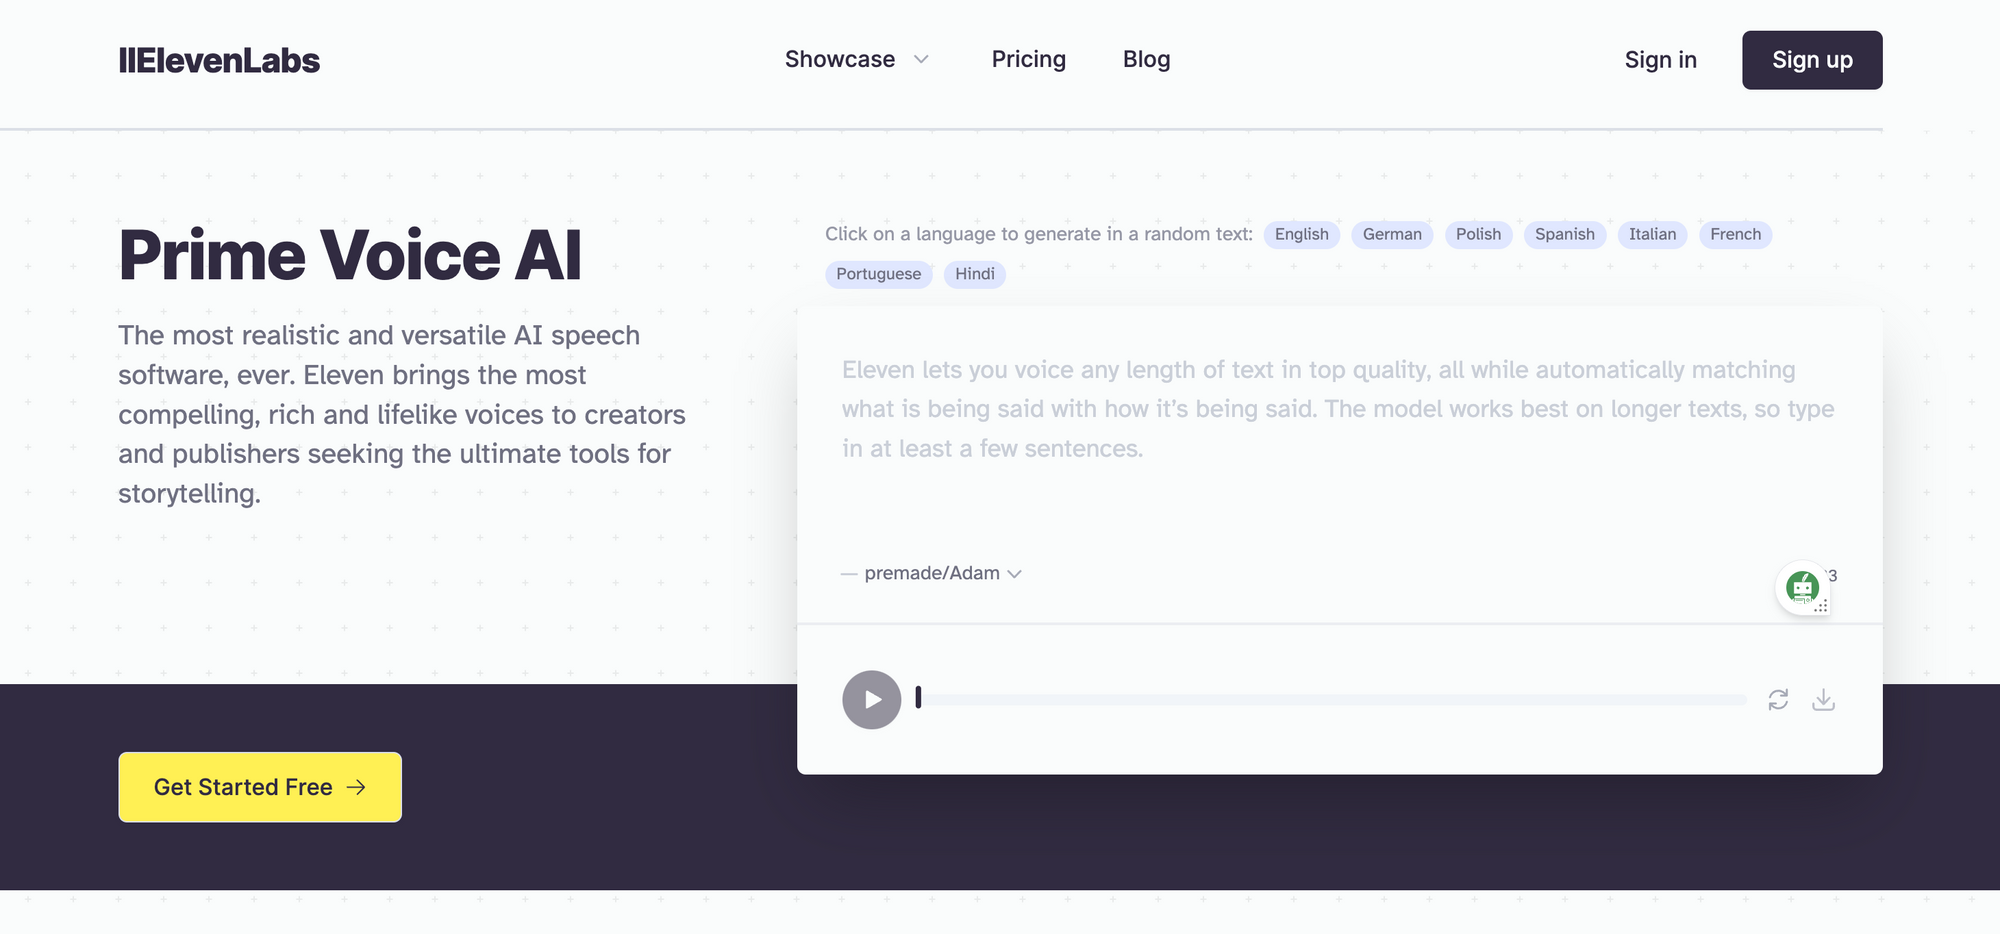Download the generated audio file
Viewport: 2000px width, 934px height.
1824,700
